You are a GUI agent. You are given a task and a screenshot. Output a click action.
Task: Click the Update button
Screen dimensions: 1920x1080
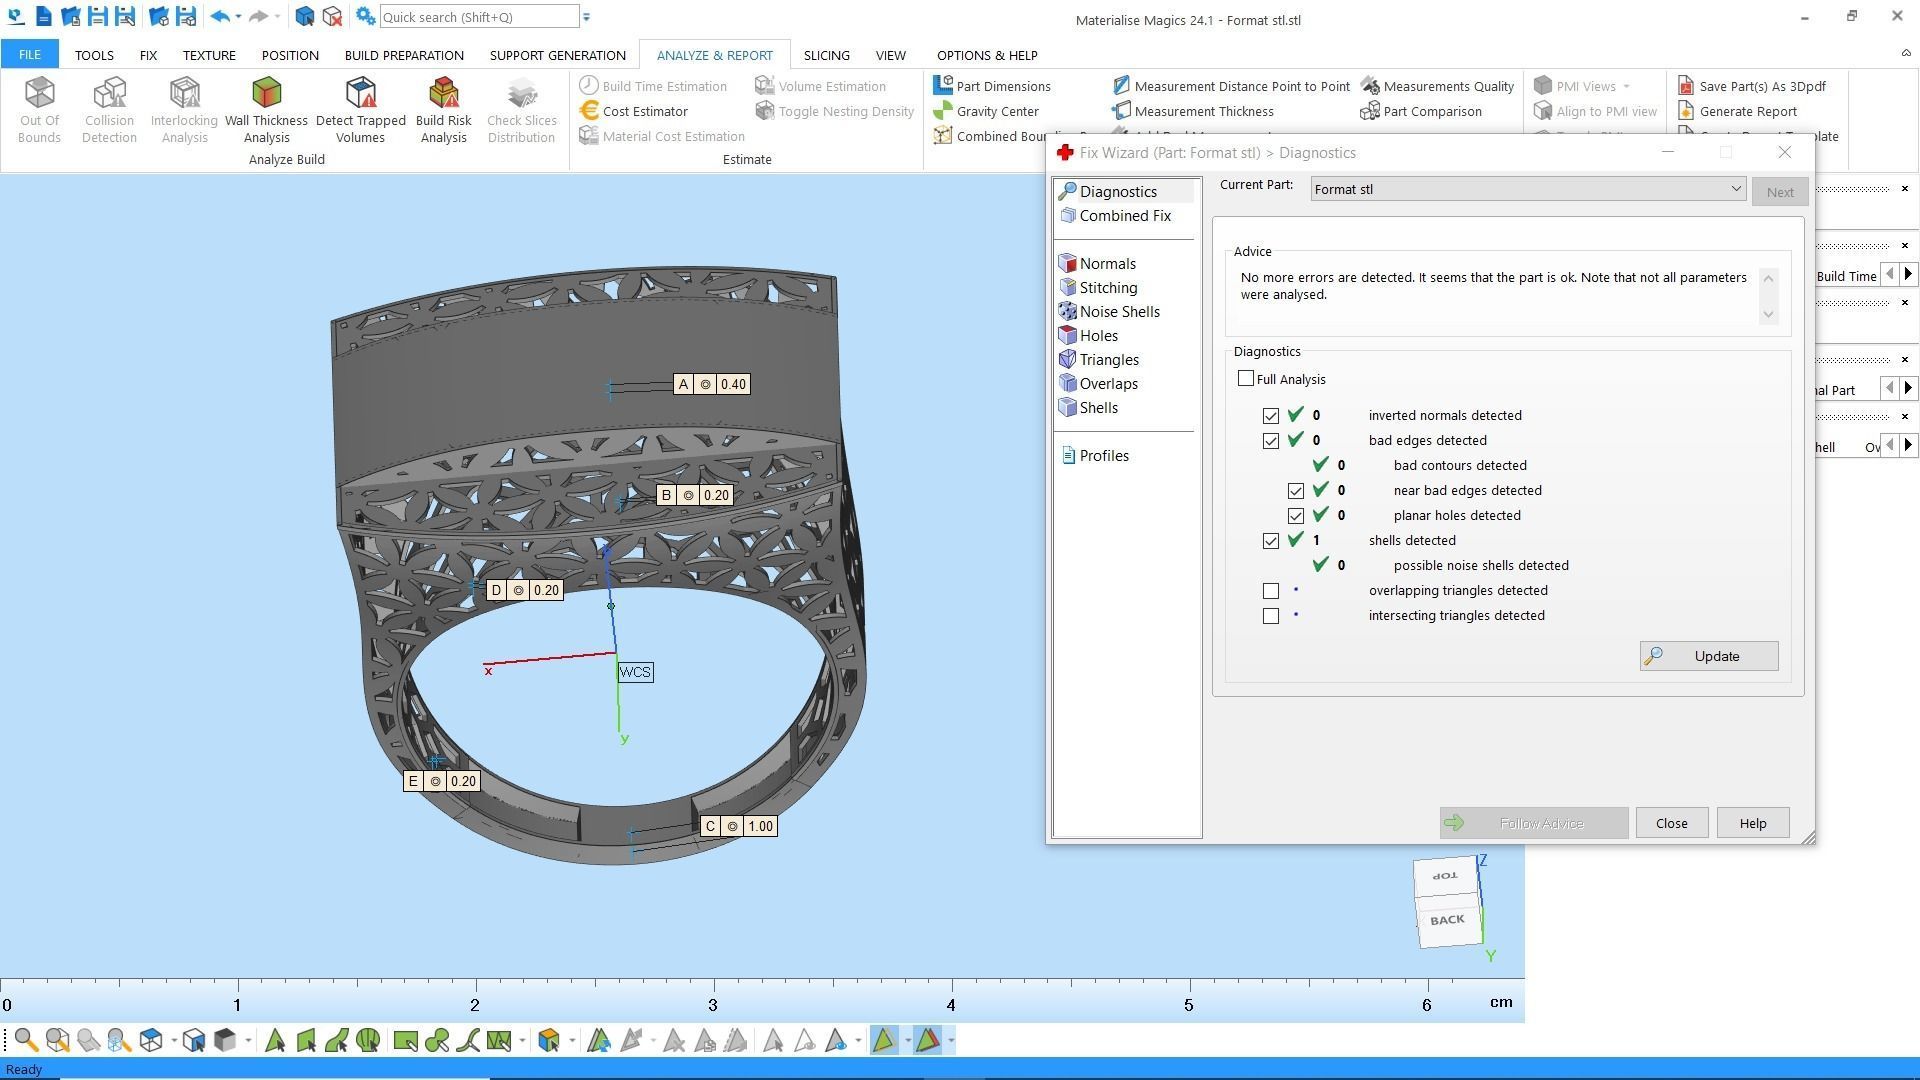click(1708, 656)
